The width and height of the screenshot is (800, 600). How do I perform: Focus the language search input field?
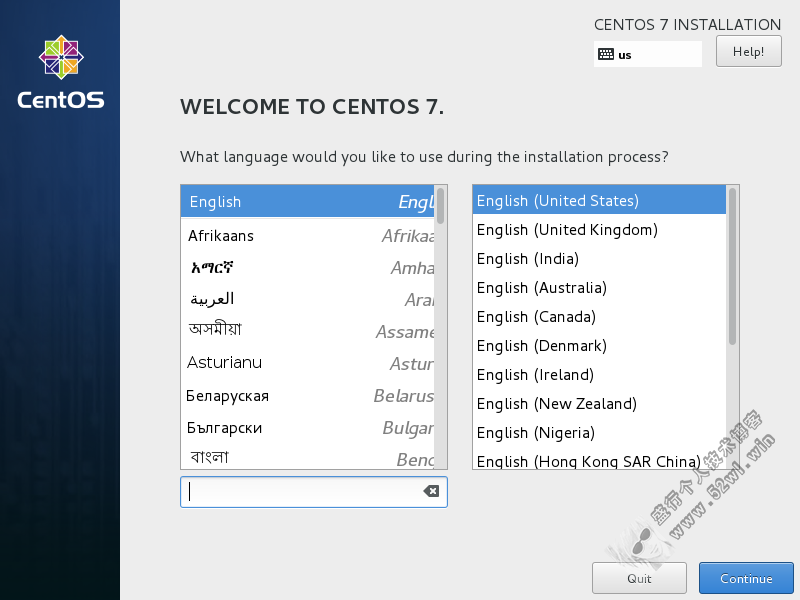(314, 492)
